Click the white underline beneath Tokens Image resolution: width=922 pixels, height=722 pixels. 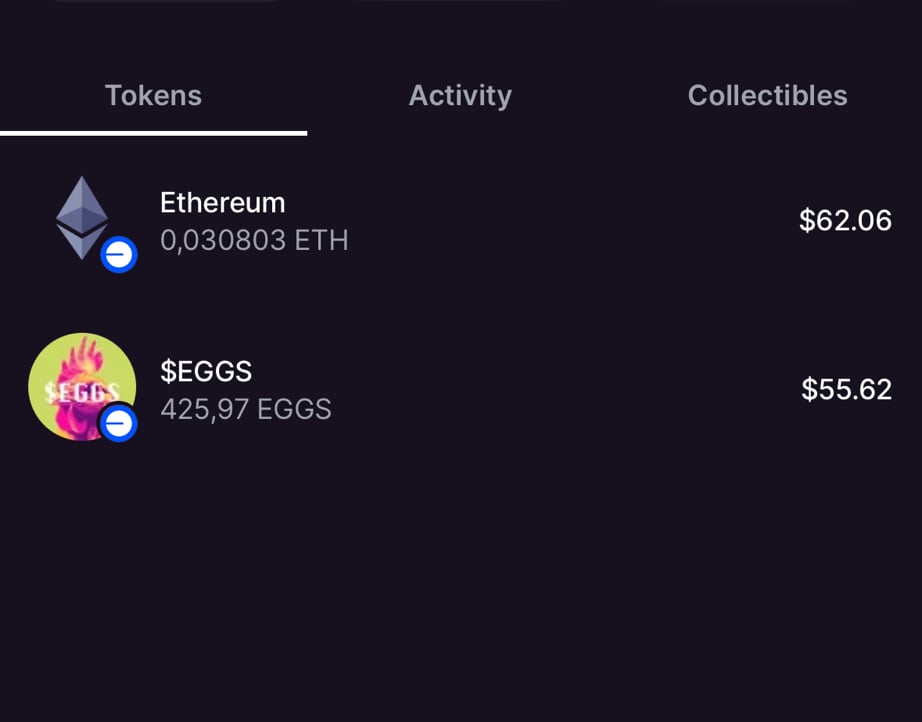tap(153, 132)
